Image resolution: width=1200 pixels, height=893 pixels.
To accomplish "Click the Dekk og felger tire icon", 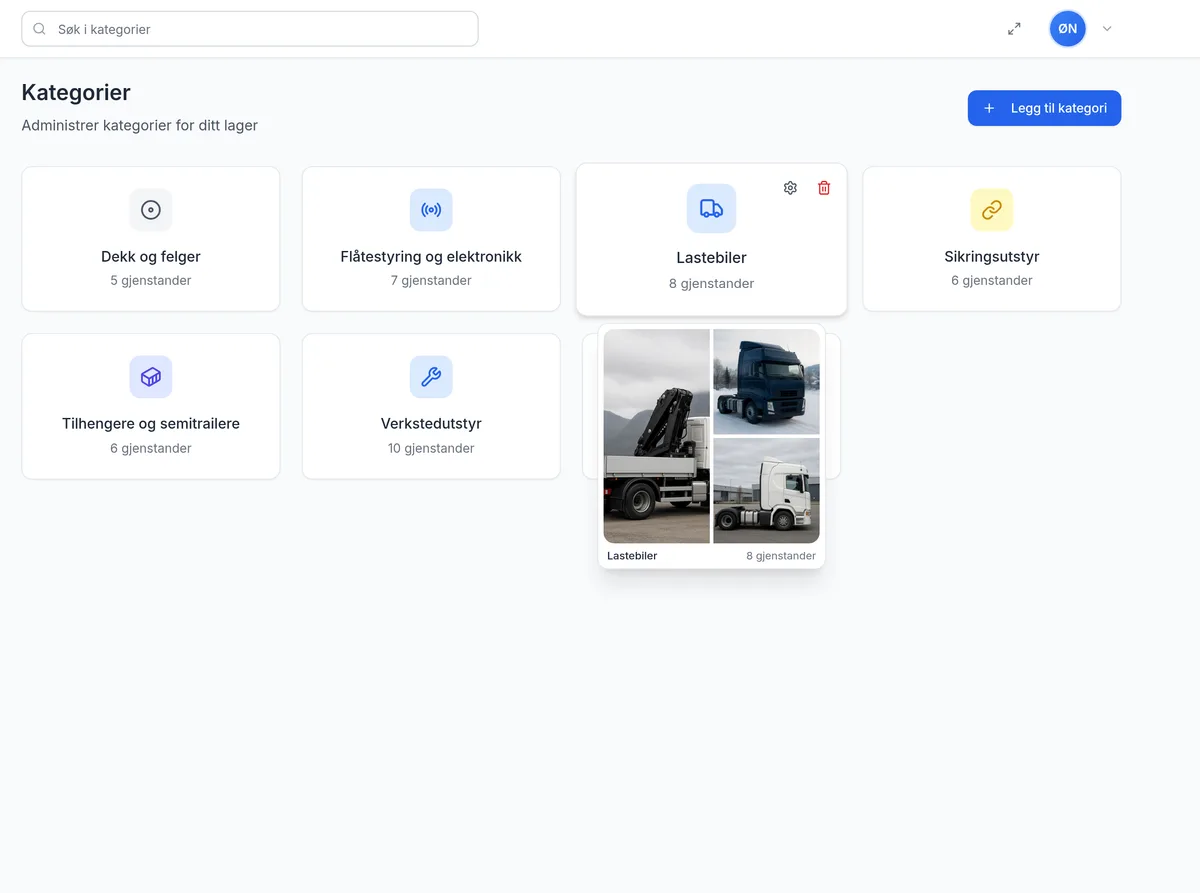I will [151, 210].
